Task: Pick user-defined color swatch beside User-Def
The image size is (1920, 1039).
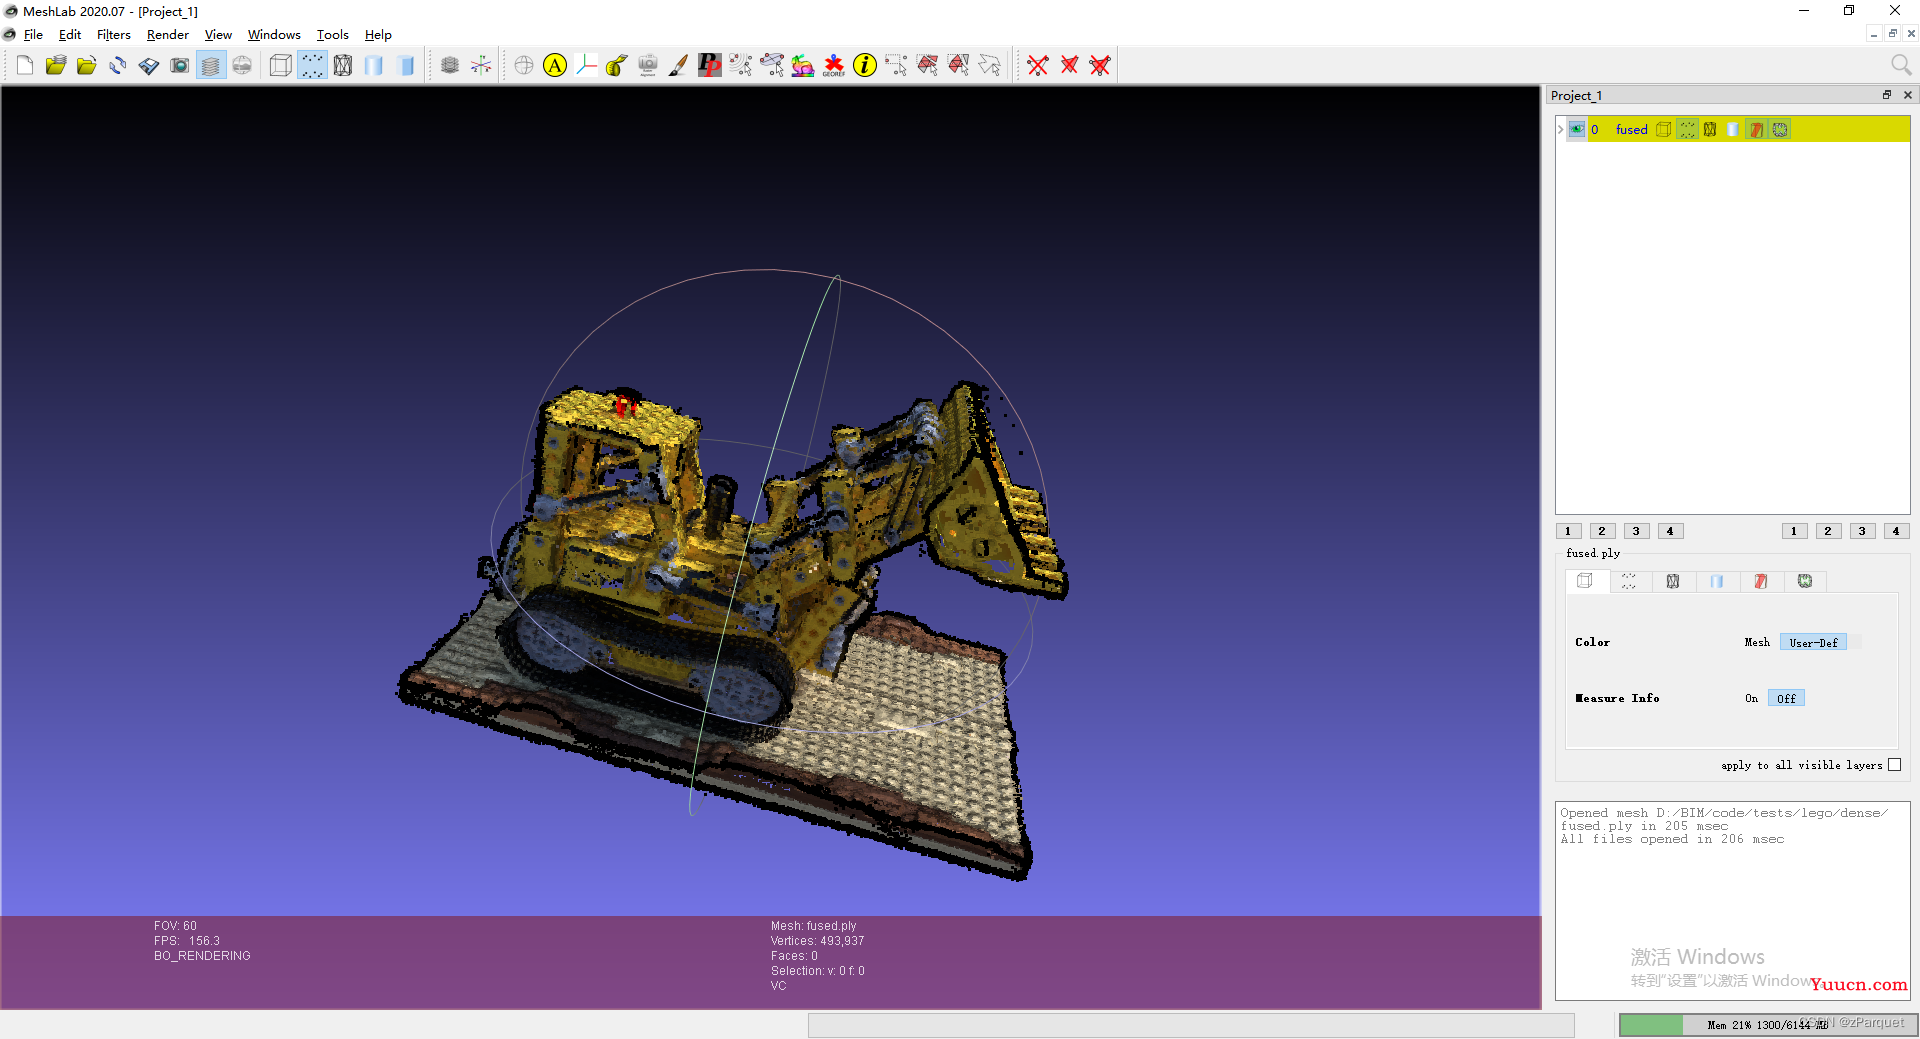Action: pos(1856,643)
